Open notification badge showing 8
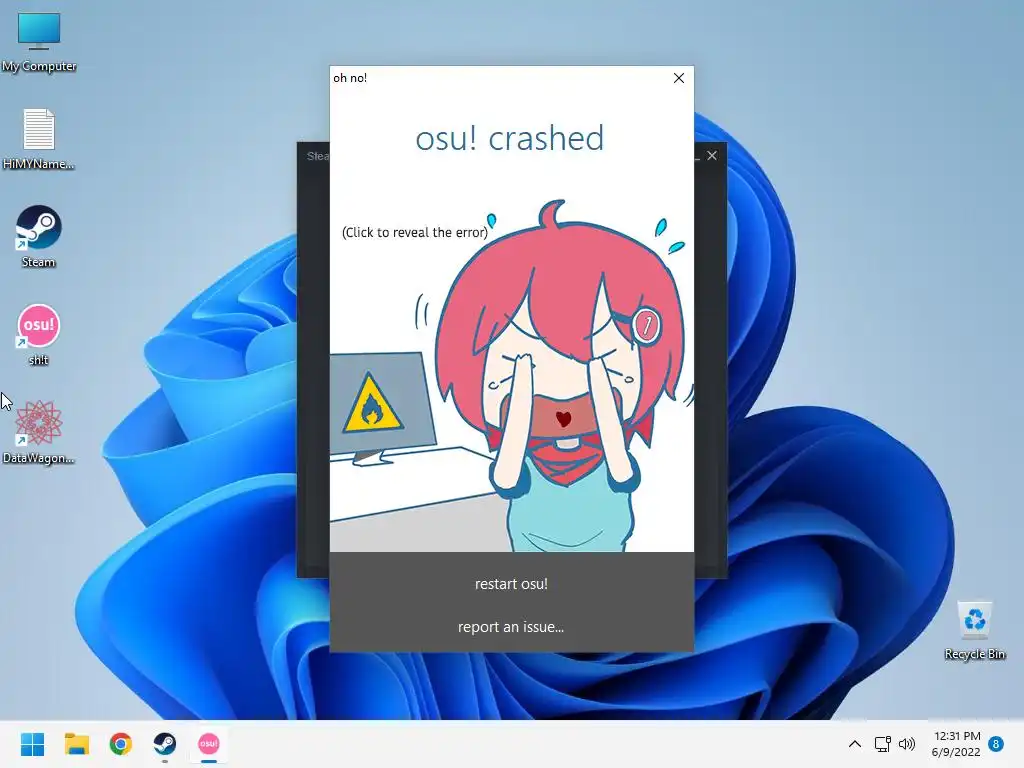 coord(996,744)
